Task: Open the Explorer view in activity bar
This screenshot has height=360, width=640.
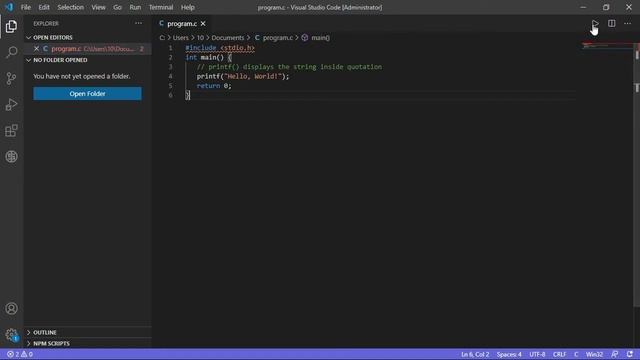Action: tap(11, 26)
